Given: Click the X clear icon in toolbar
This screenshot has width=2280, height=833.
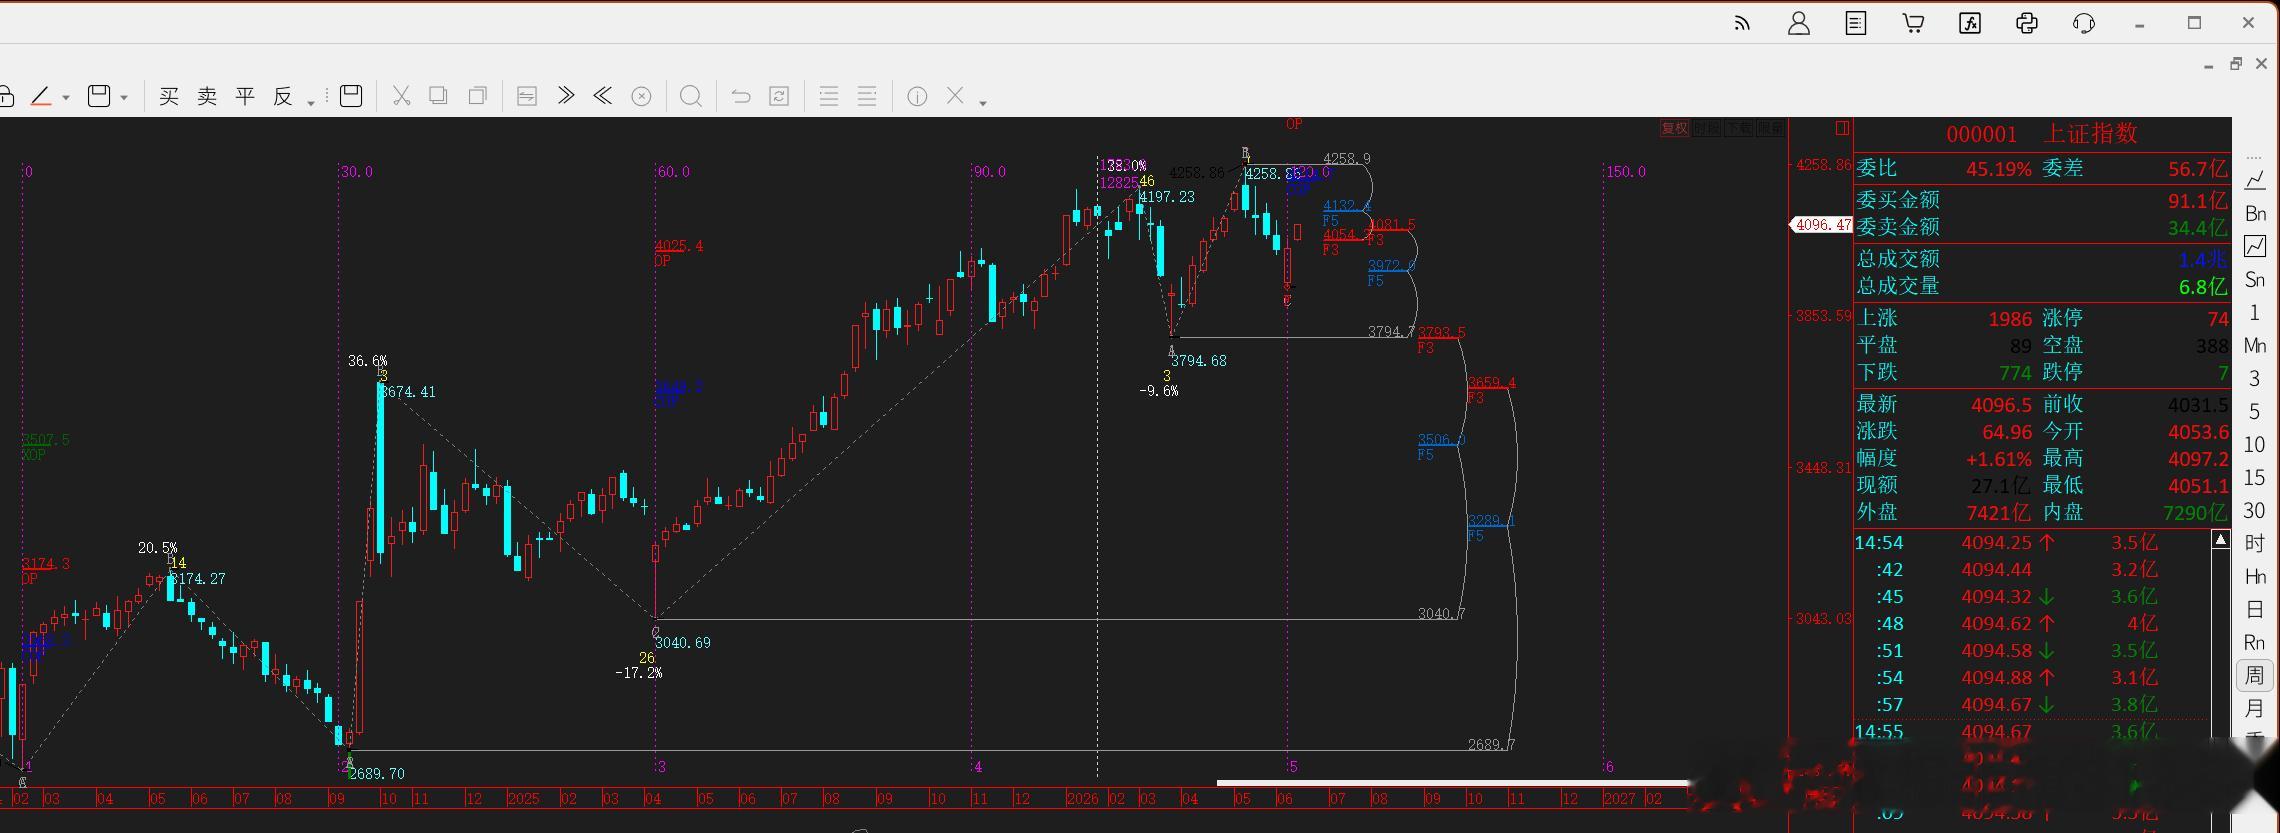Looking at the screenshot, I should (x=955, y=96).
